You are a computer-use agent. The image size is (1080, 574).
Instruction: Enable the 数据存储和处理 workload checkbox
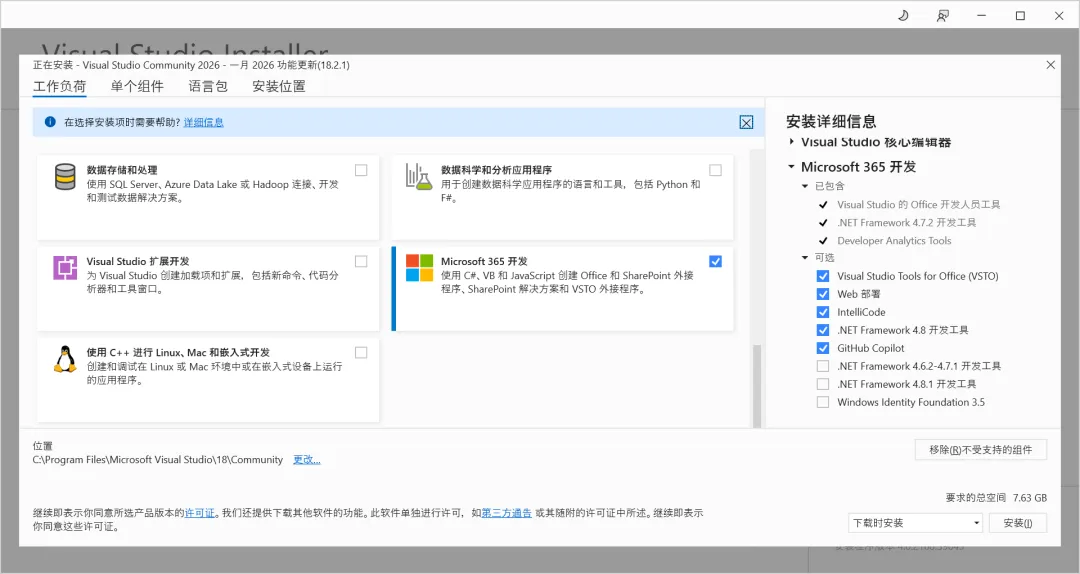pyautogui.click(x=361, y=170)
